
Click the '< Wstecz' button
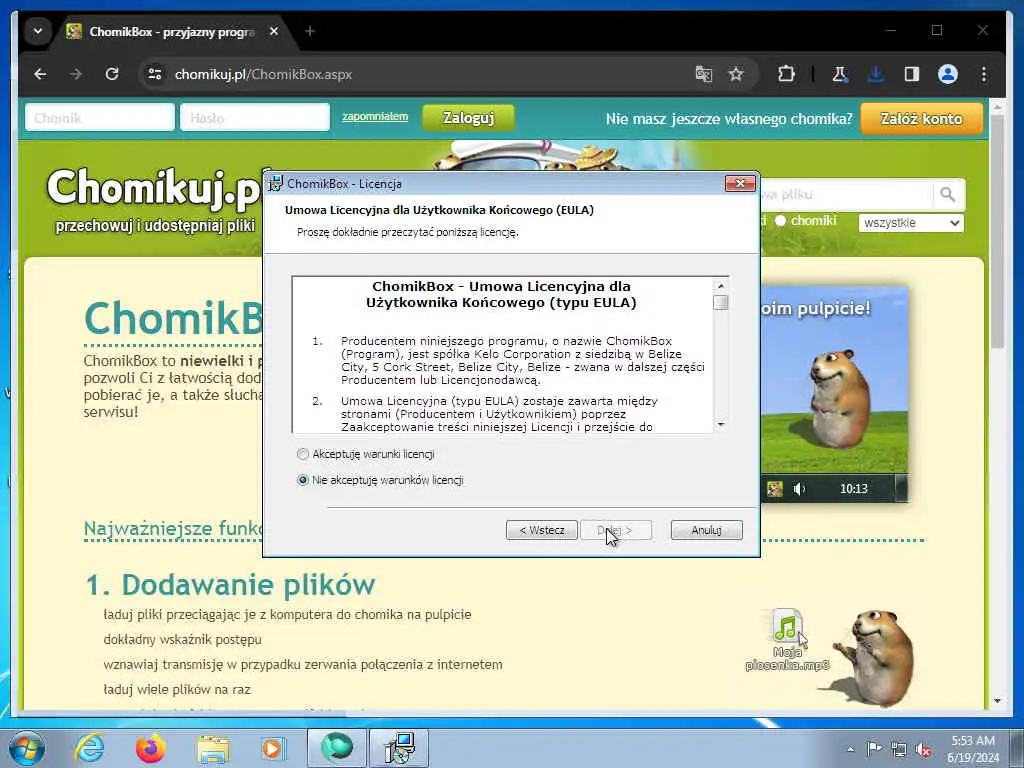(541, 530)
